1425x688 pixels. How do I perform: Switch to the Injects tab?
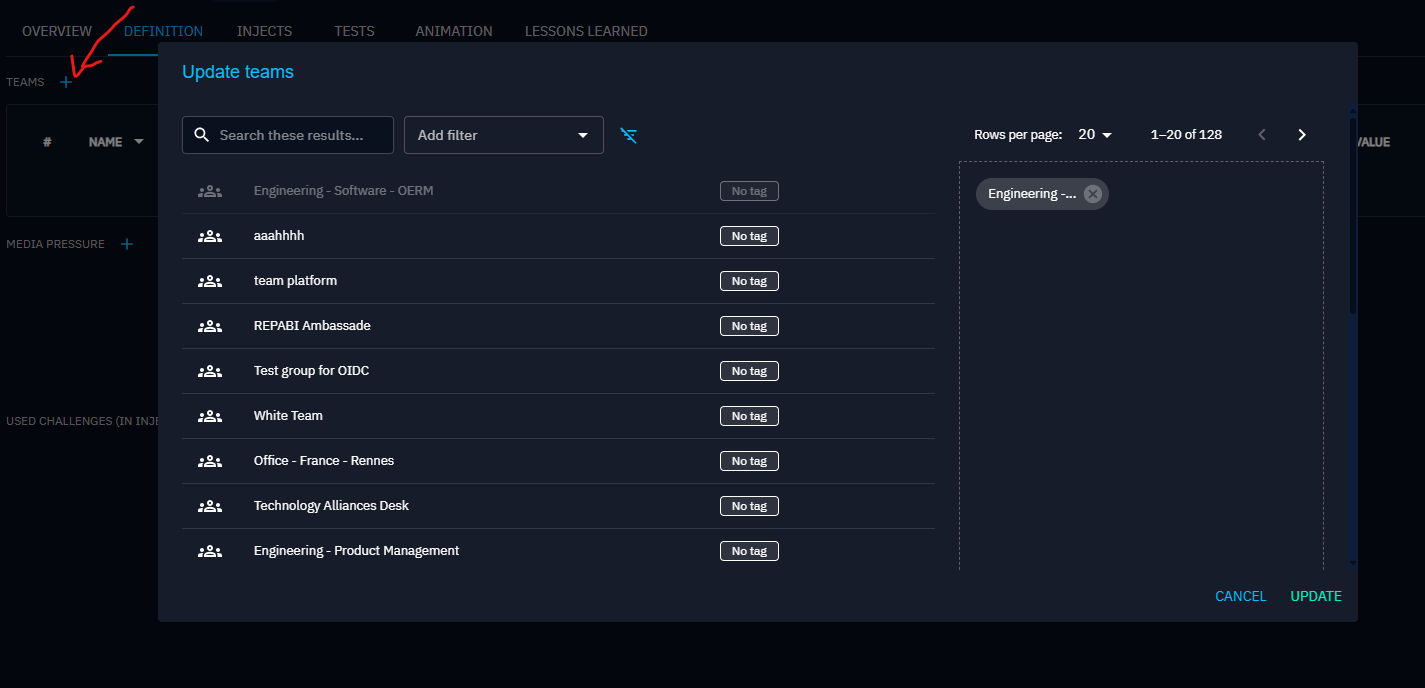[264, 31]
